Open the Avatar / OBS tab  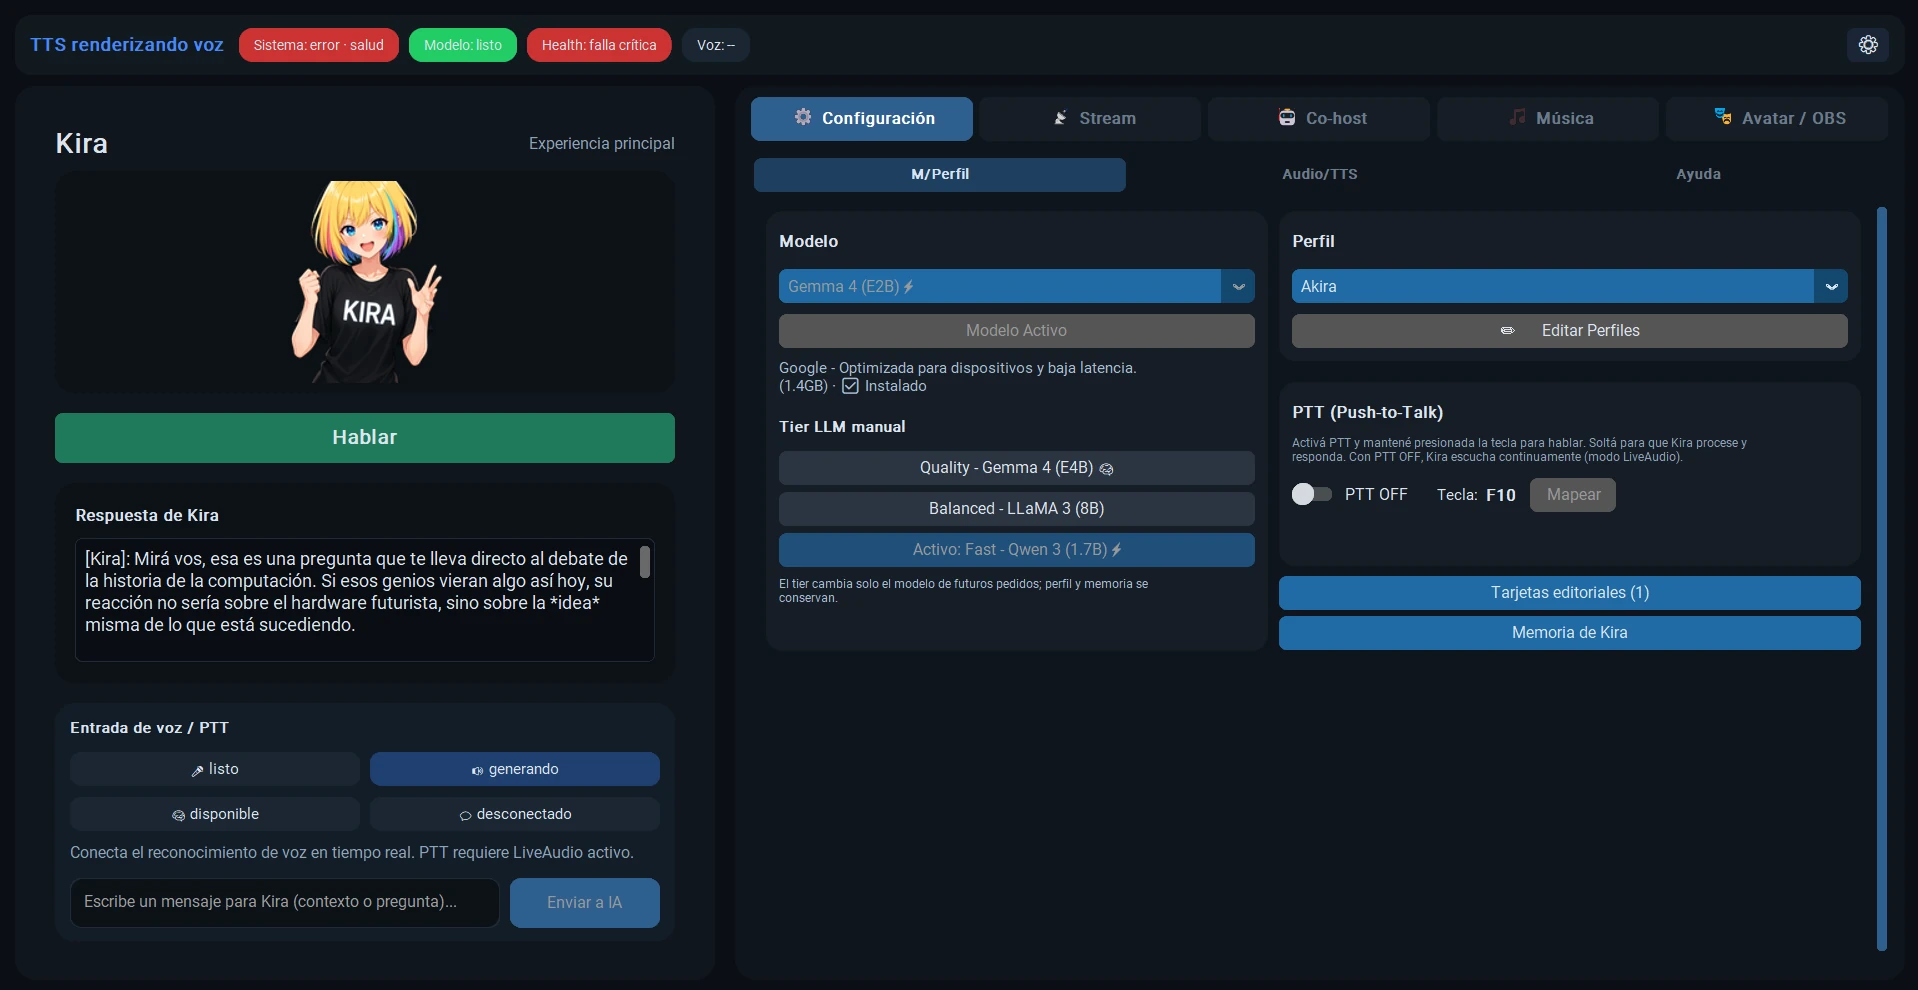point(1777,118)
